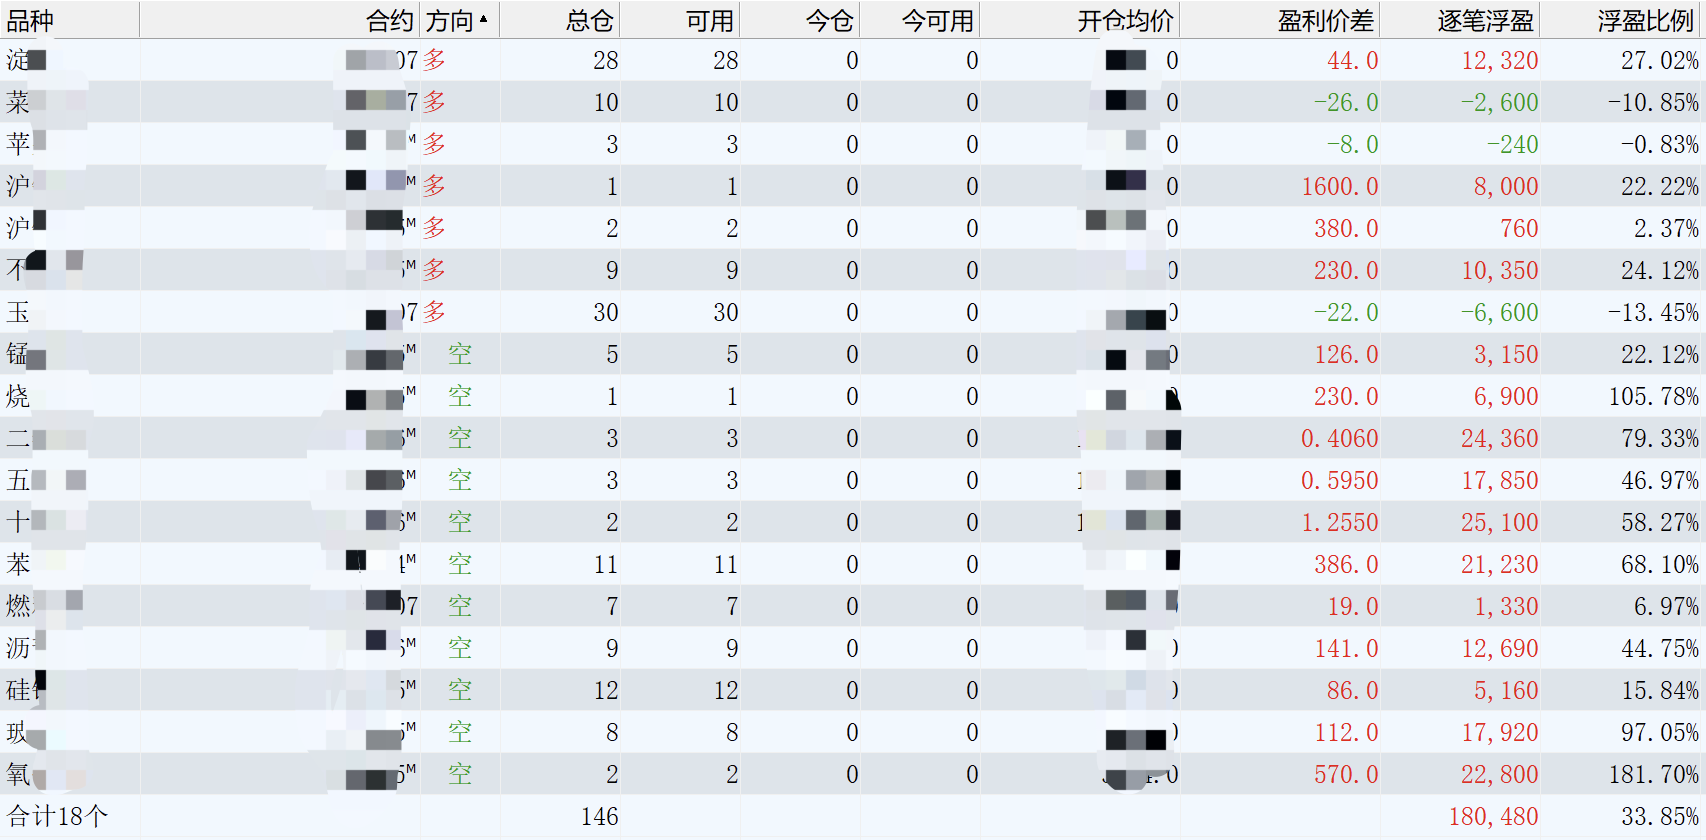
Task: Click the total floating profit 180,480
Action: [1493, 817]
